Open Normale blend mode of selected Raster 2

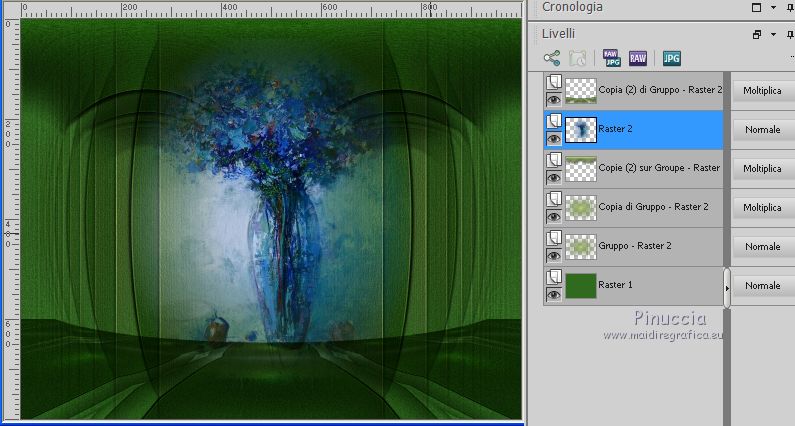763,130
